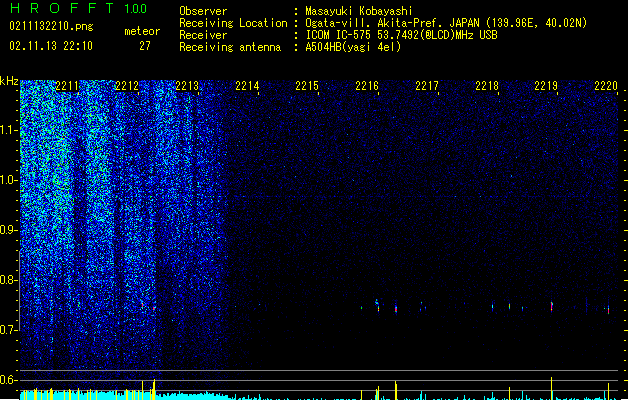
Task: Click the 1.1 kHz axis label
Action: tap(8, 130)
